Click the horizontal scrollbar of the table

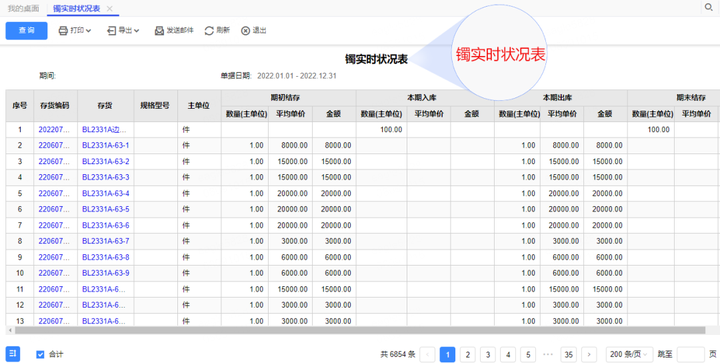pyautogui.click(x=360, y=330)
